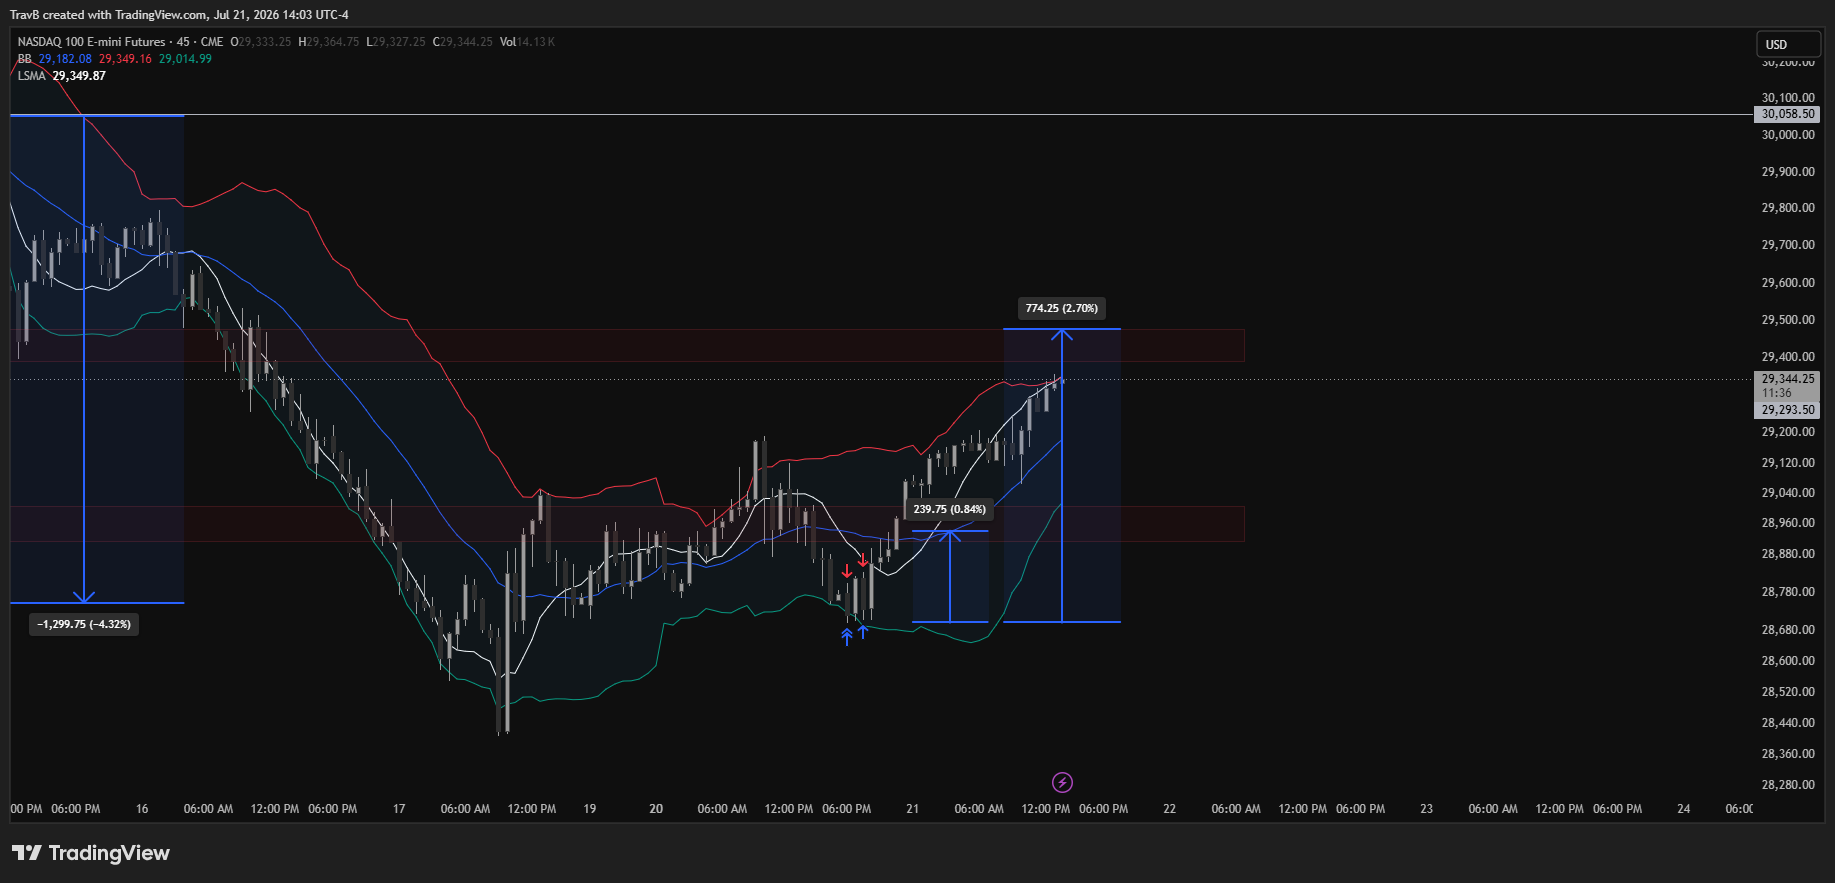Click the close price C29,344.25 in header
Viewport: 1835px width, 883px height.
[462, 42]
